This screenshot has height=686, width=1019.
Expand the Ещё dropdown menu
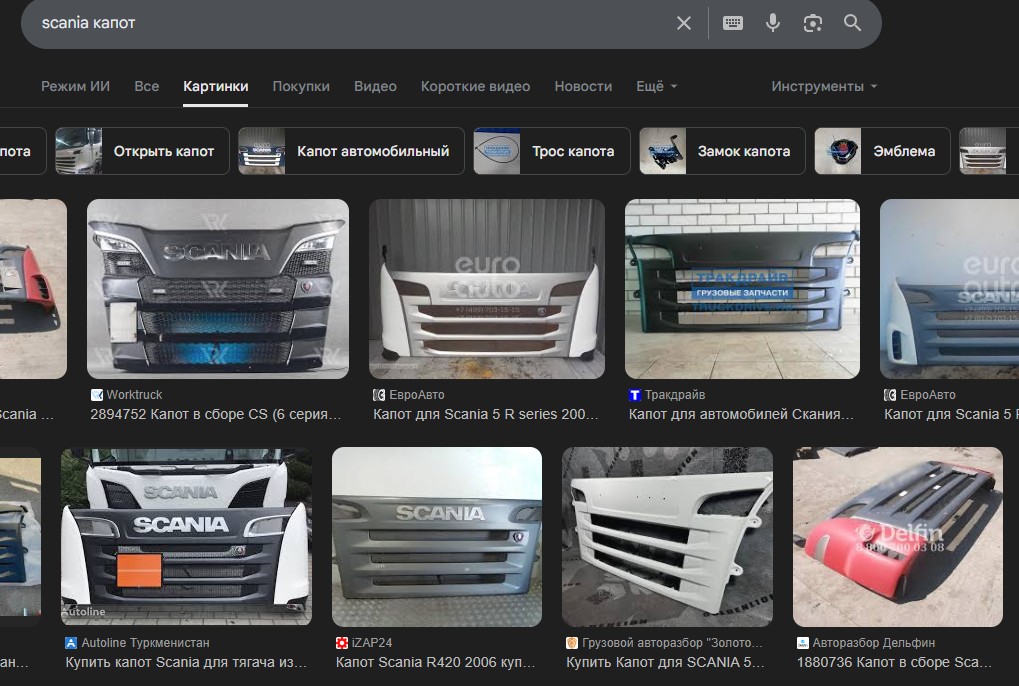656,86
